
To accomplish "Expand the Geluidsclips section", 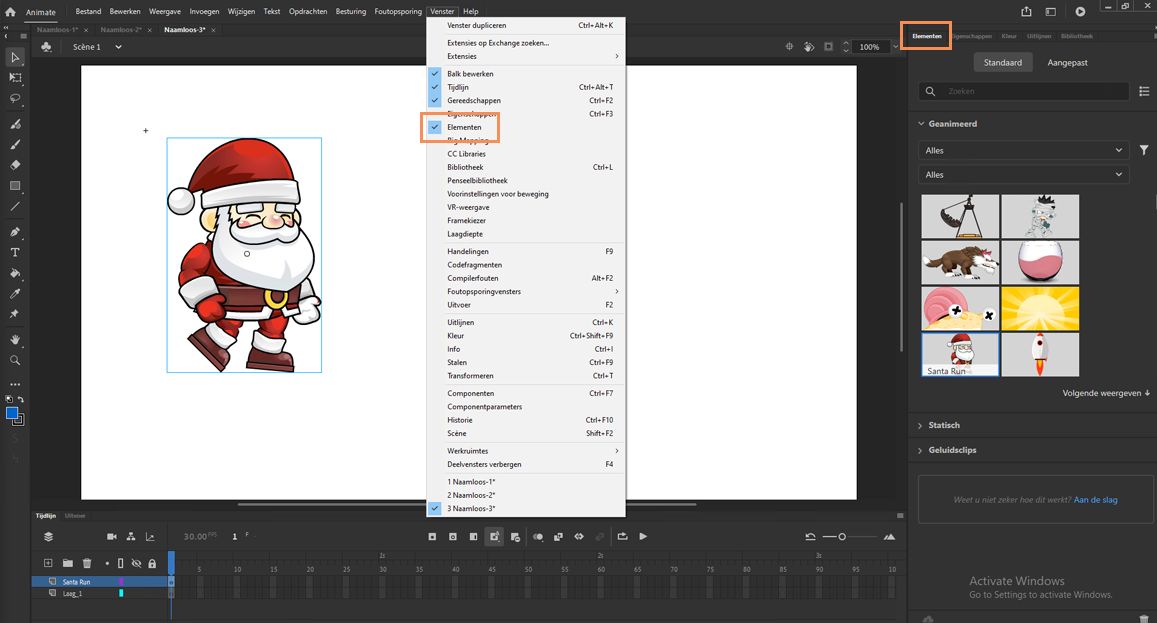I will pyautogui.click(x=920, y=450).
